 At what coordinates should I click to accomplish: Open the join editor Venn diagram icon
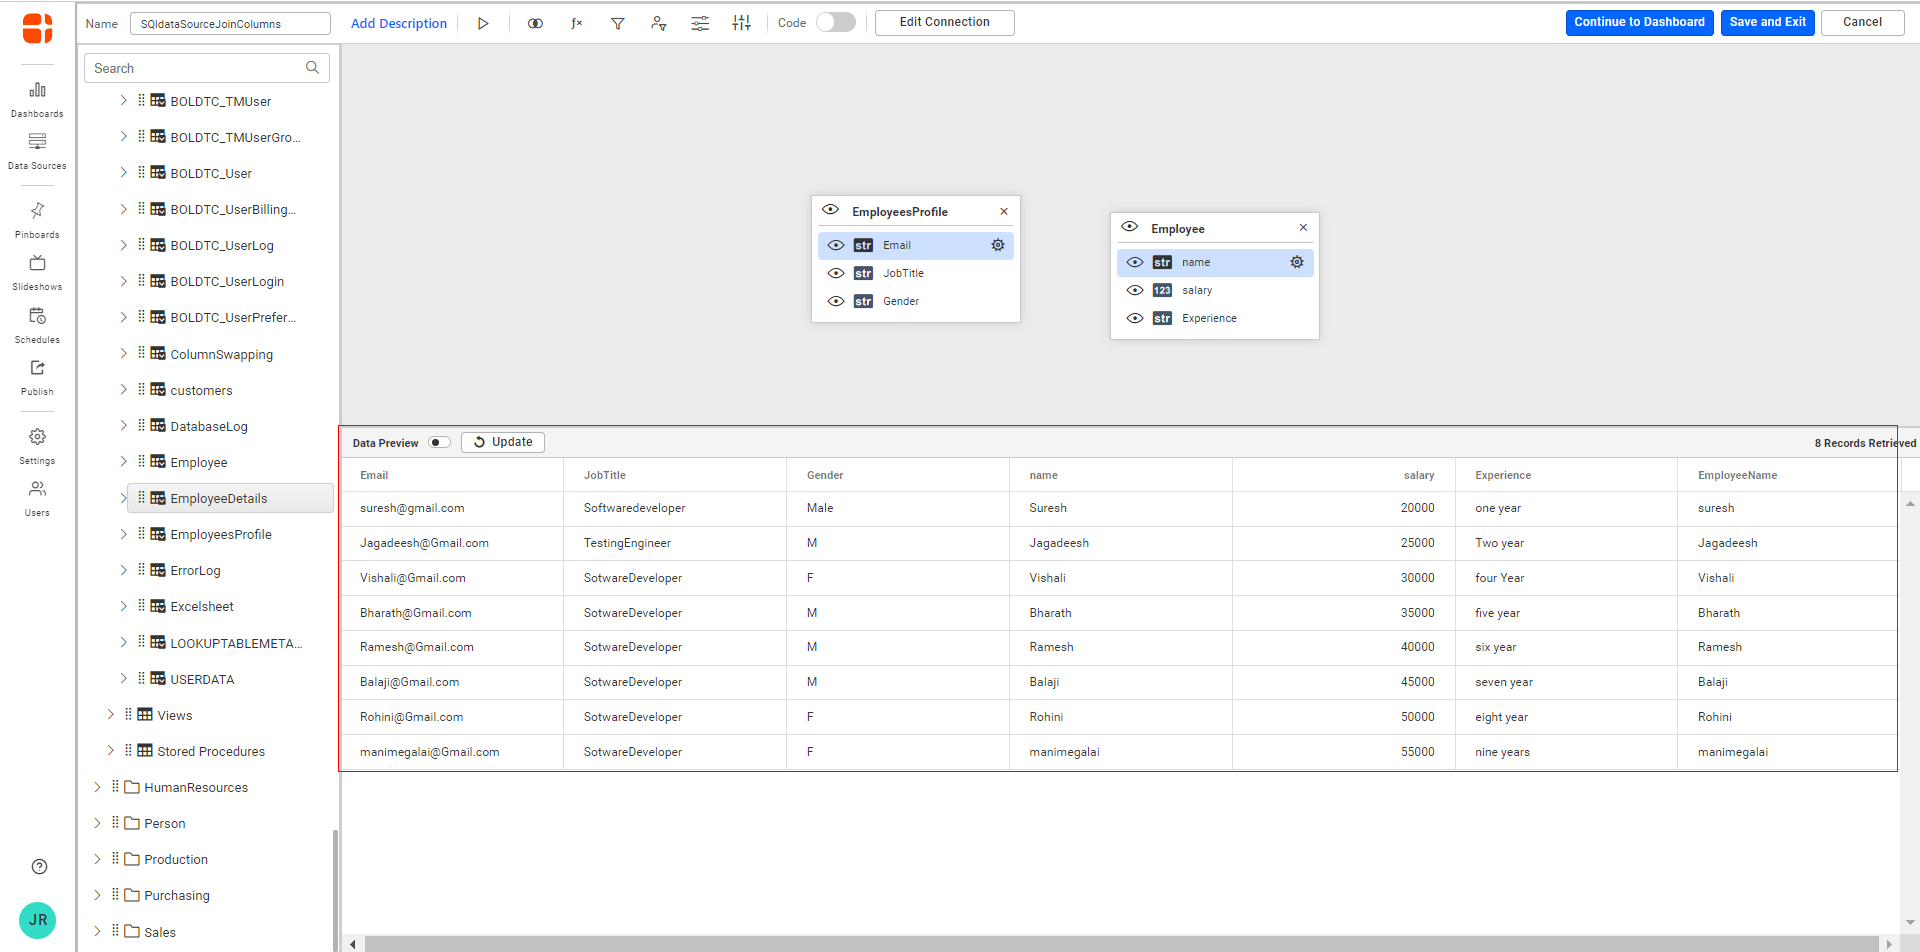535,22
